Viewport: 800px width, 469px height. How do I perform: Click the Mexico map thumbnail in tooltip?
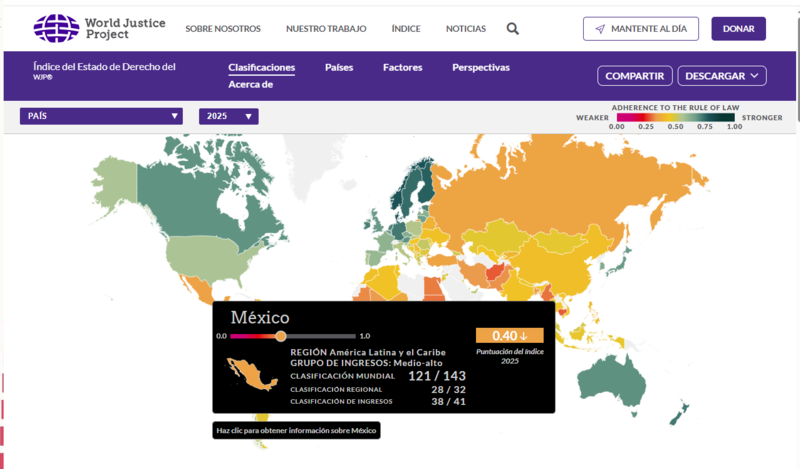coord(253,374)
